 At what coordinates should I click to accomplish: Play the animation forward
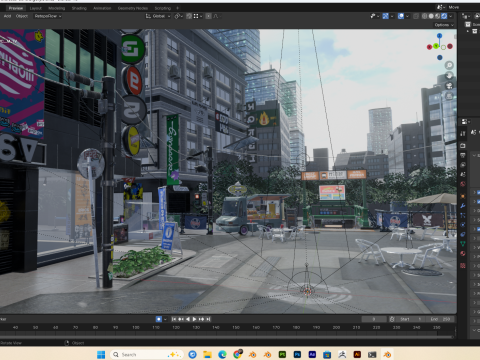194,319
